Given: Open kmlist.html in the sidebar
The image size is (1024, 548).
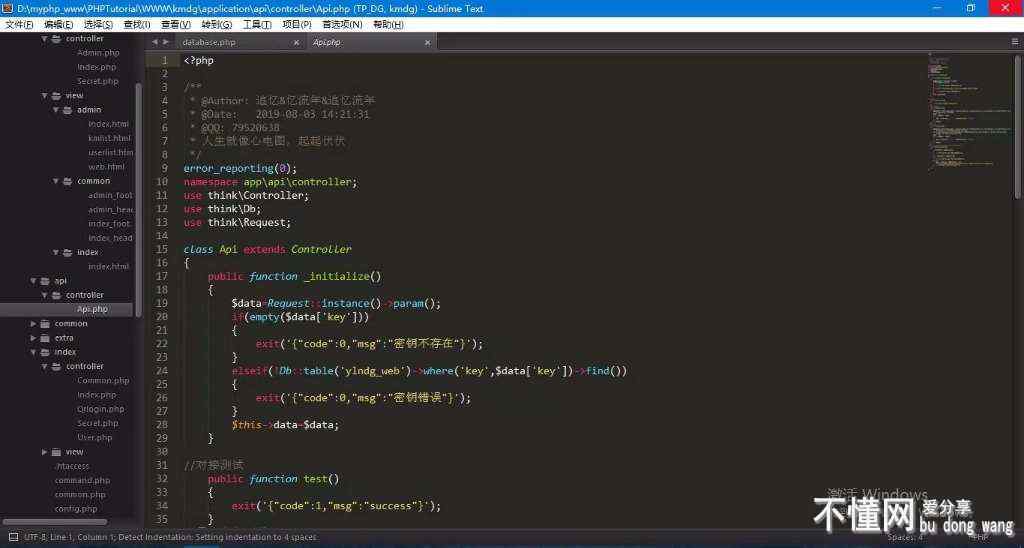Looking at the screenshot, I should (x=109, y=138).
